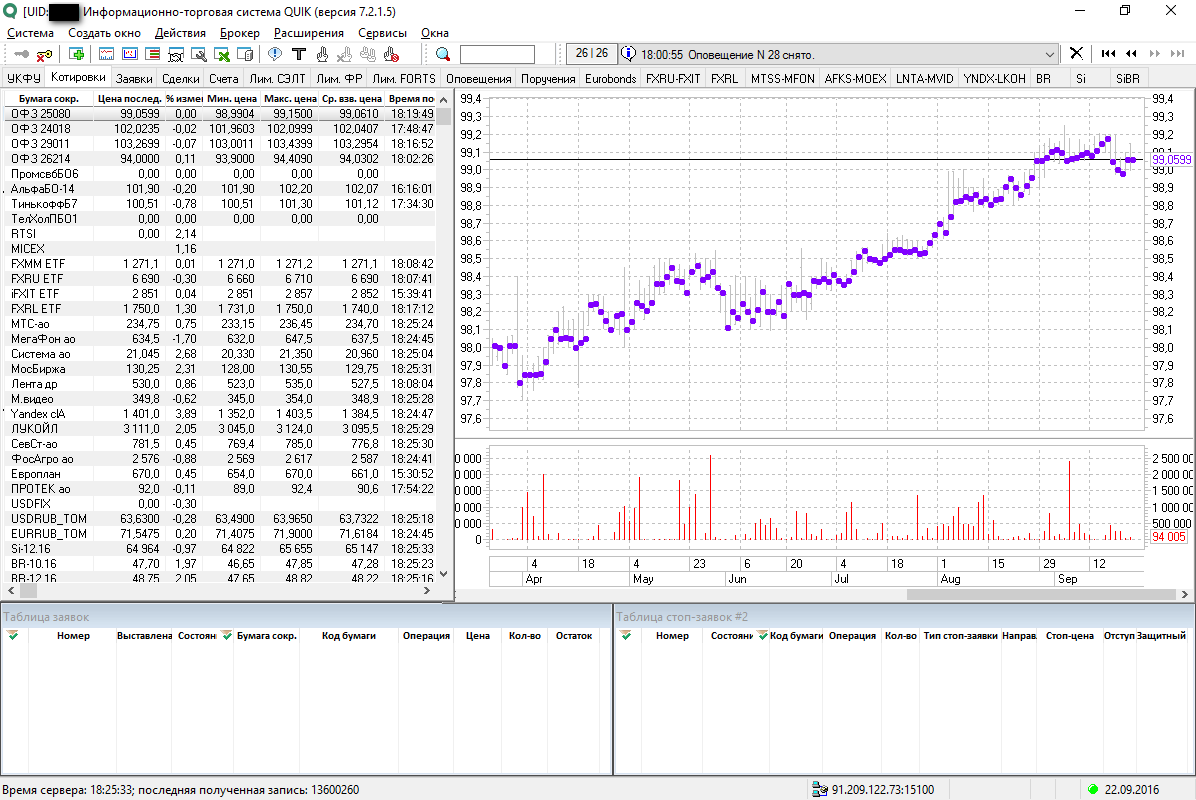
Task: Click the hand with red stop icon
Action: coord(391,54)
